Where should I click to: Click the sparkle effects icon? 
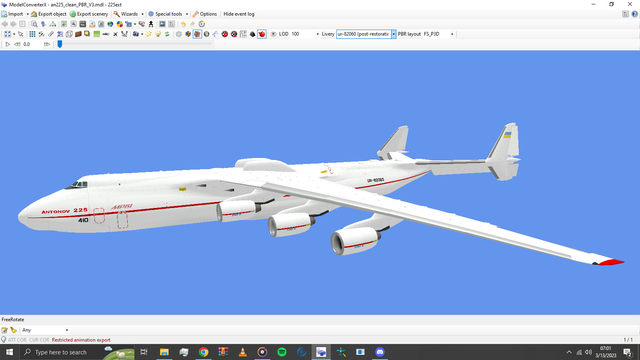(x=149, y=34)
